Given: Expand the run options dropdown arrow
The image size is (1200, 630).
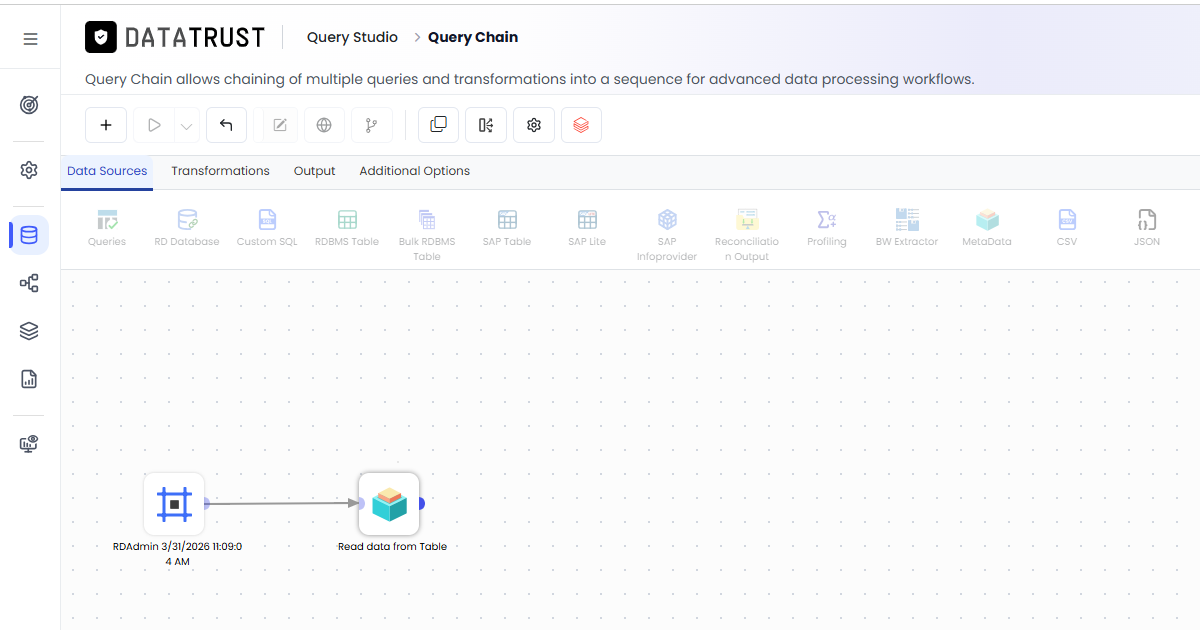Looking at the screenshot, I should (x=186, y=126).
